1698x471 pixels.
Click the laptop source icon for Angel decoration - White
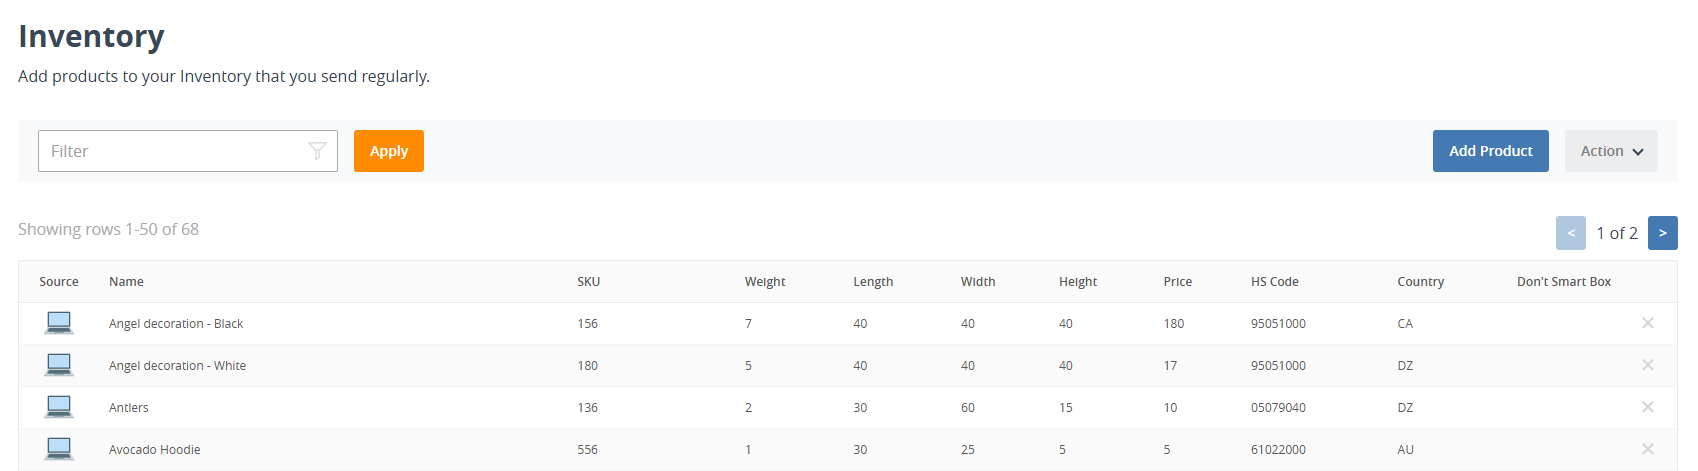[59, 365]
